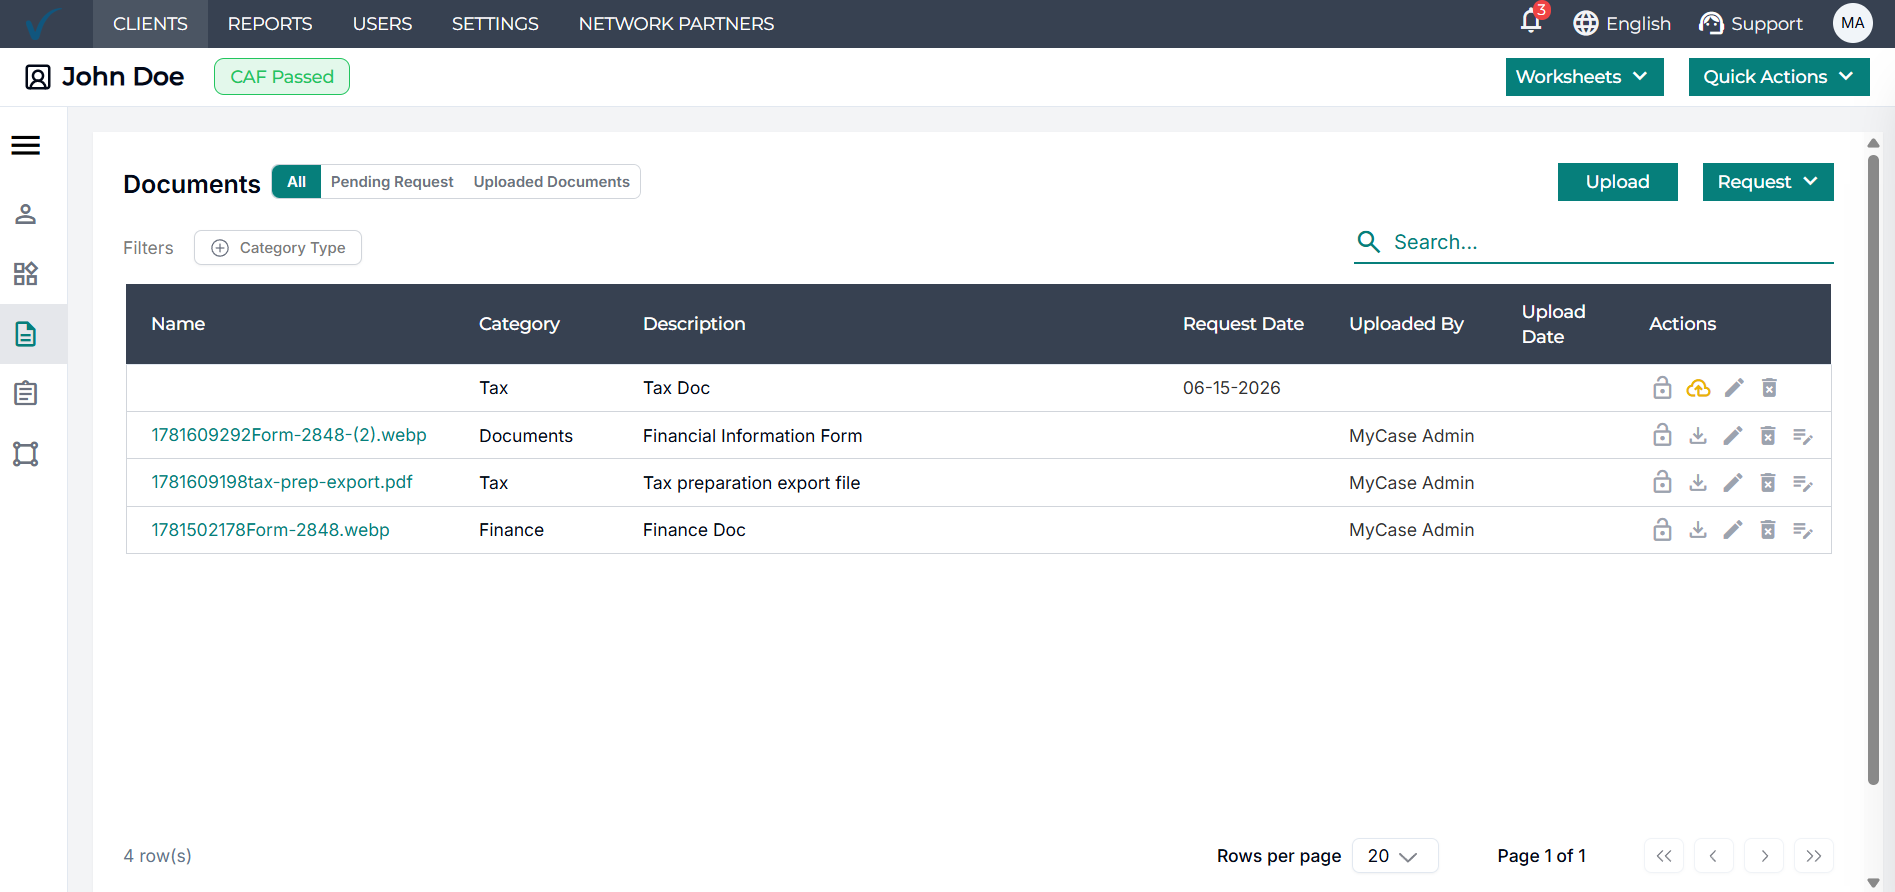Delete the Tax Doc request
The image size is (1895, 892).
[1769, 388]
